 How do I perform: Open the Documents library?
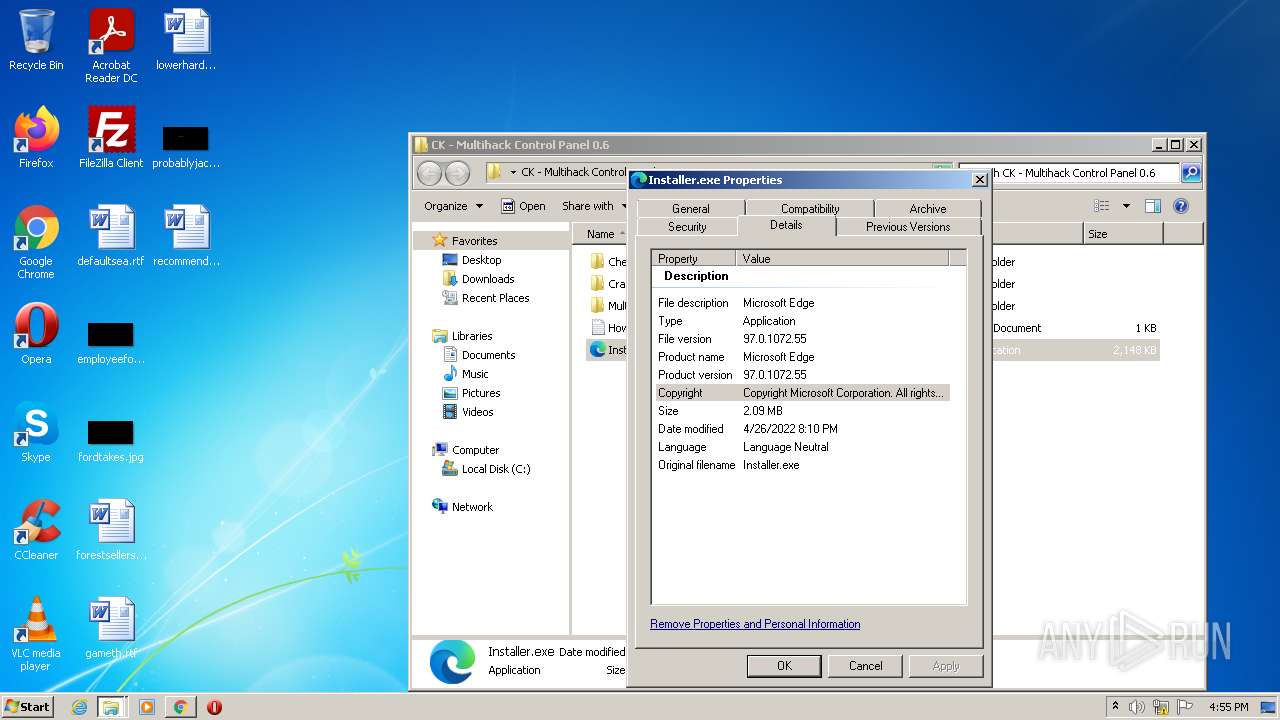tap(488, 355)
